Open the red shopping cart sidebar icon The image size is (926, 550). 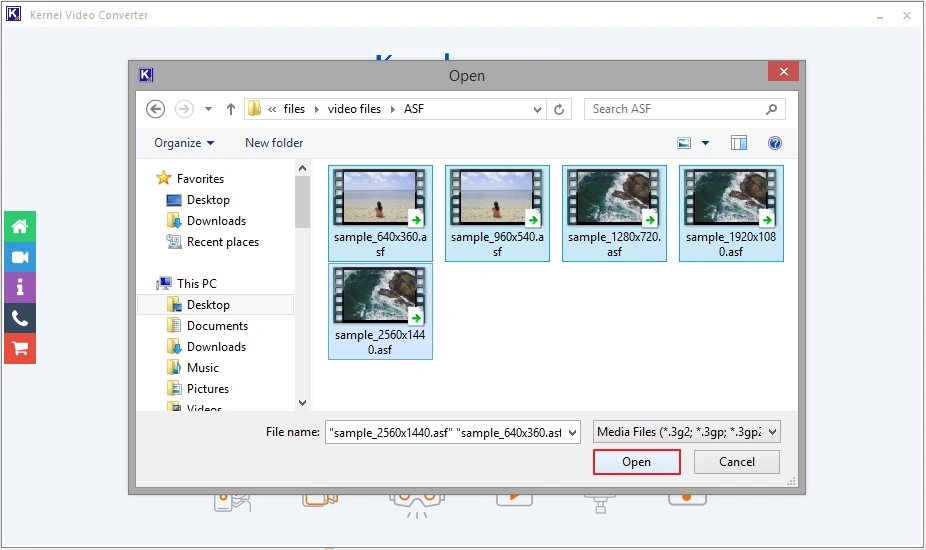(x=19, y=349)
